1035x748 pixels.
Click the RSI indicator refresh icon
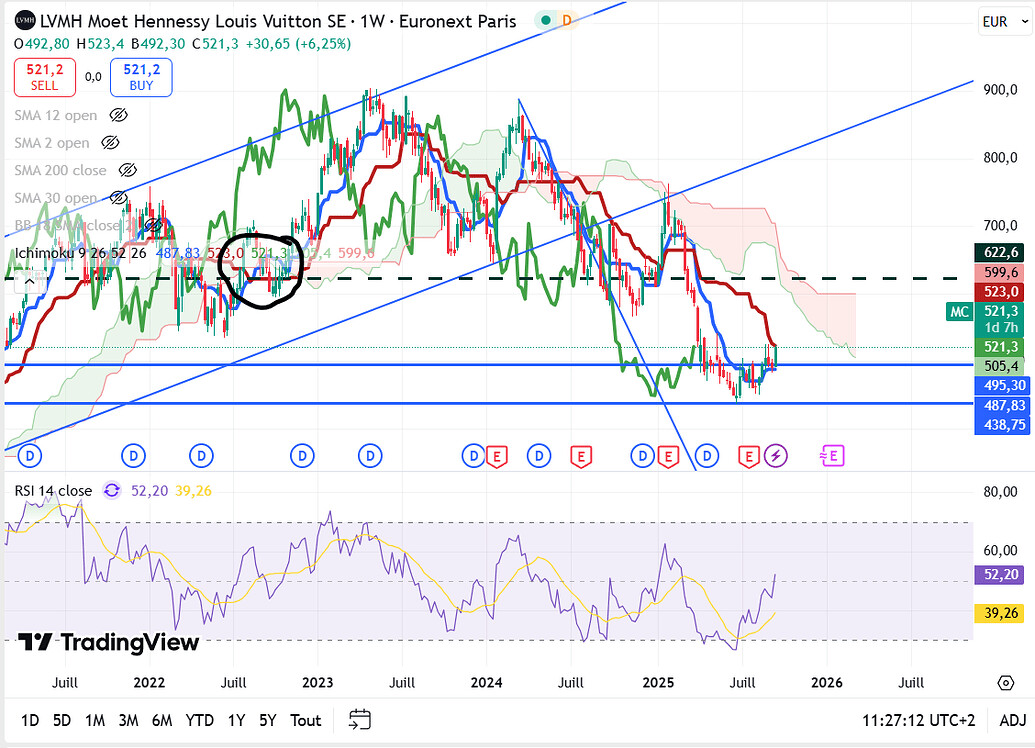[111, 491]
